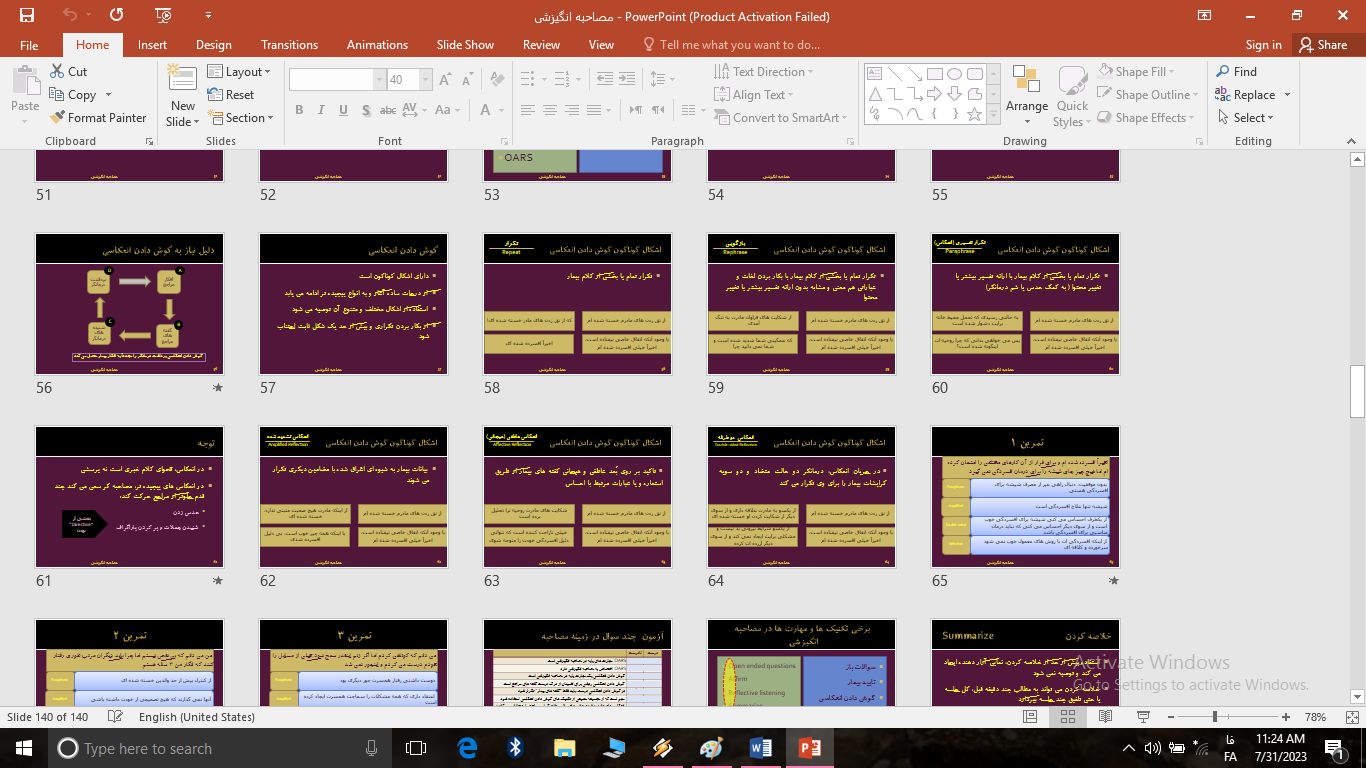
Task: Select slide 58 thumbnail
Action: [x=577, y=304]
